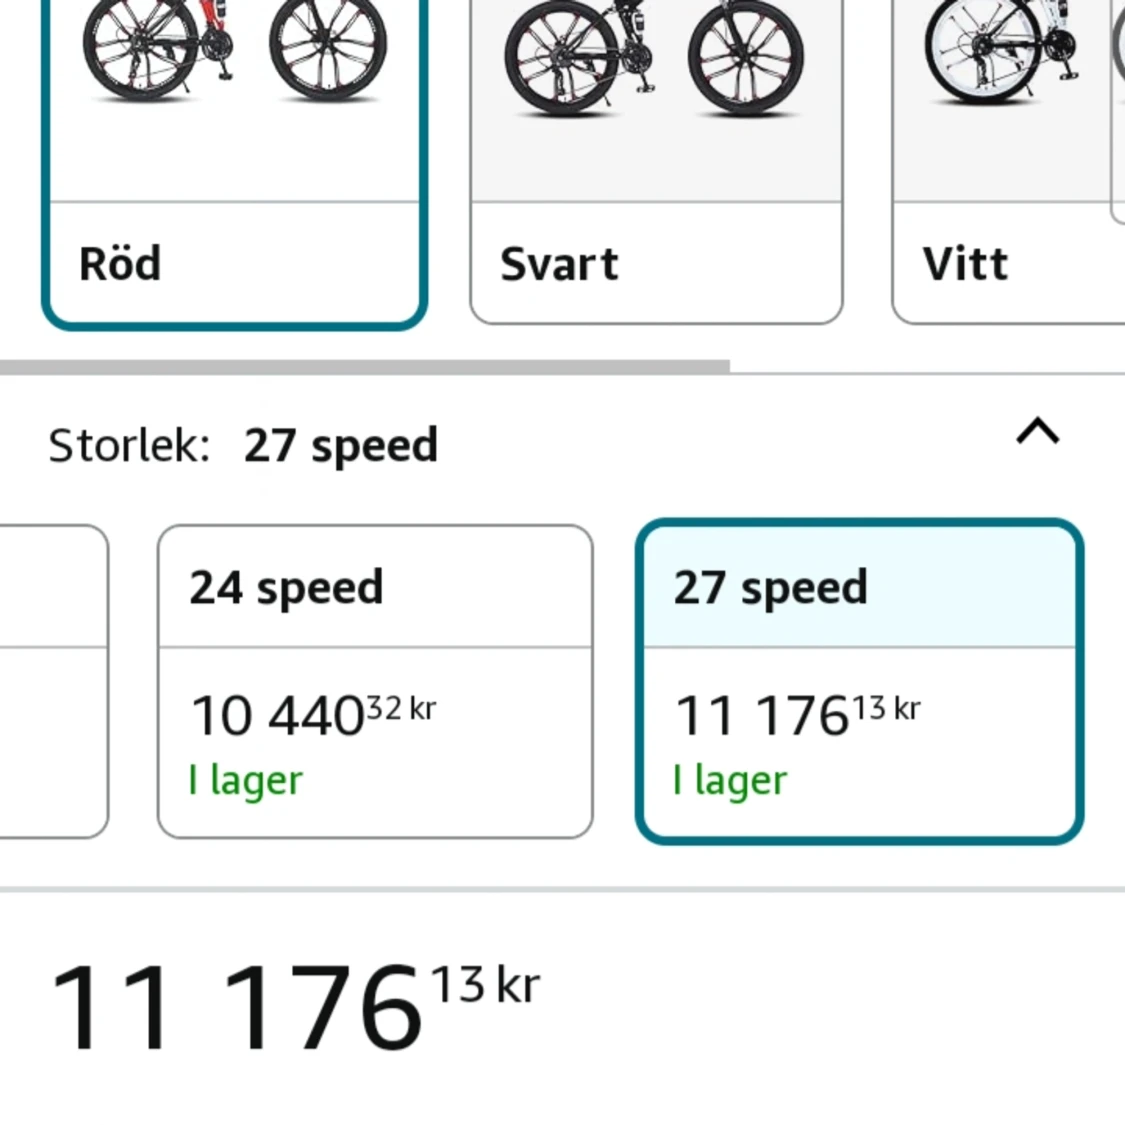
Task: Collapse the Storlek section with chevron
Action: point(1037,432)
